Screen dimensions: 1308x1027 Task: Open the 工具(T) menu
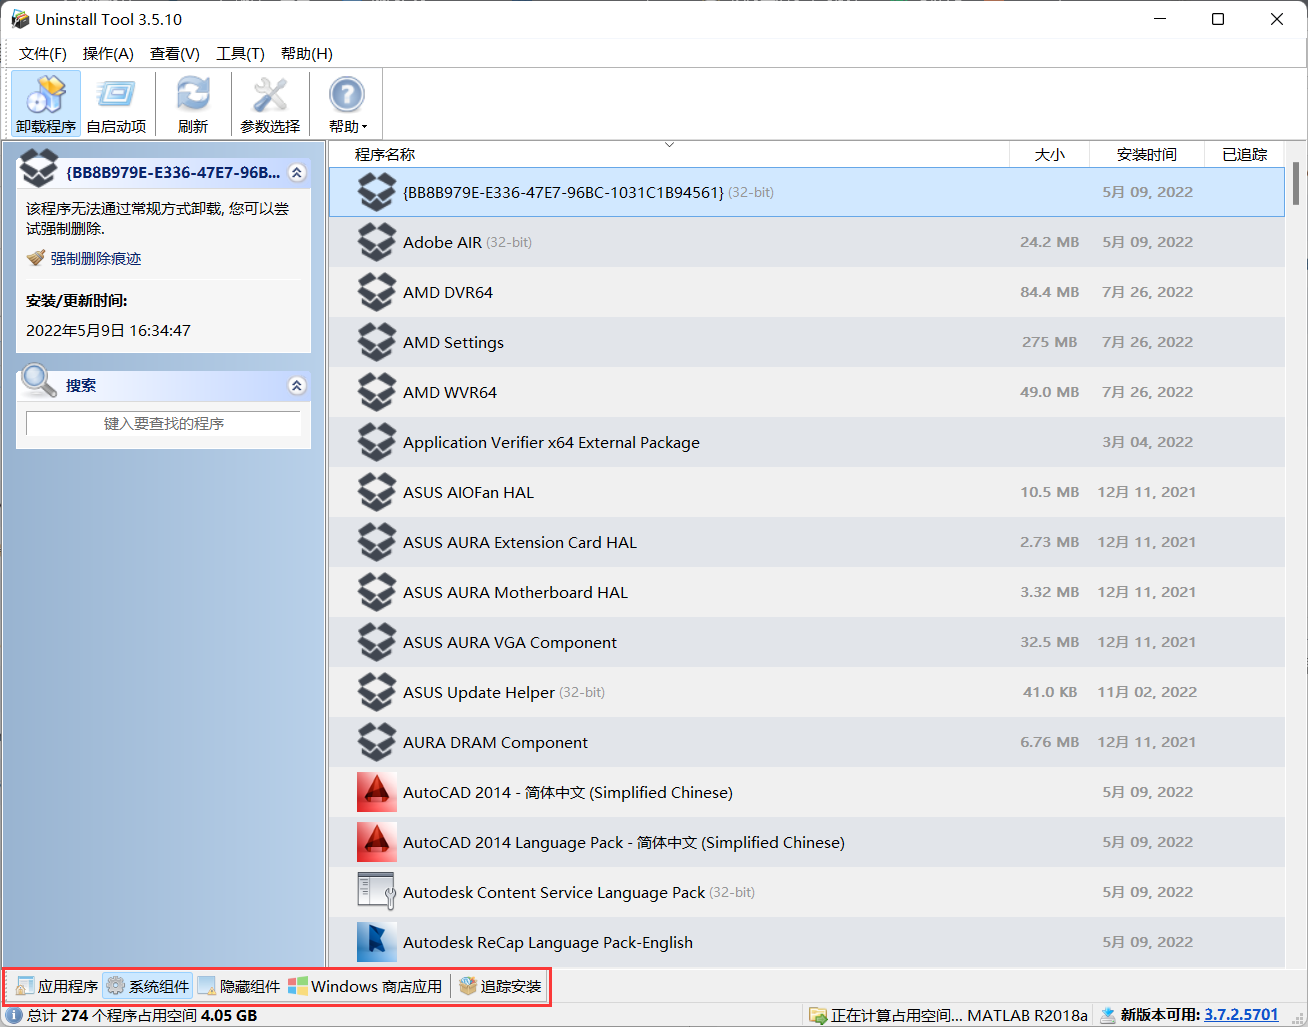tap(240, 54)
